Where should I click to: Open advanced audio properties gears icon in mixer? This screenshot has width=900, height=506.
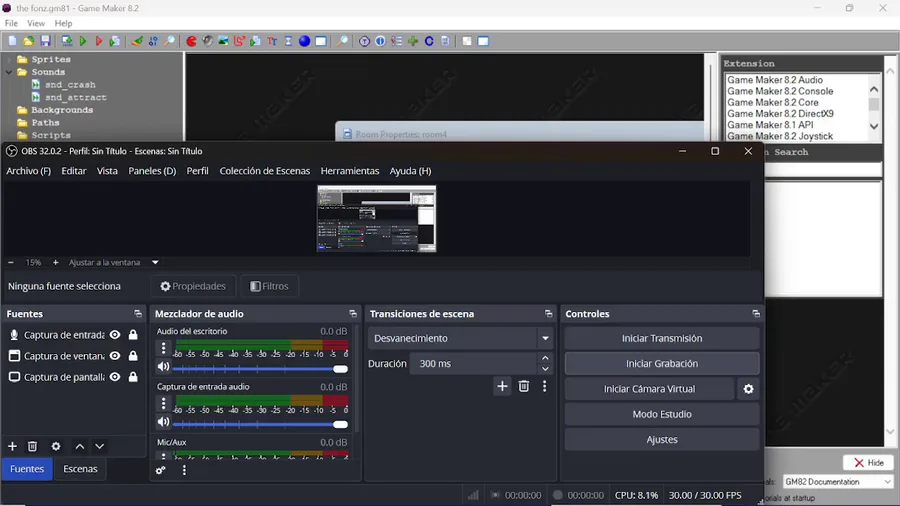tap(161, 470)
